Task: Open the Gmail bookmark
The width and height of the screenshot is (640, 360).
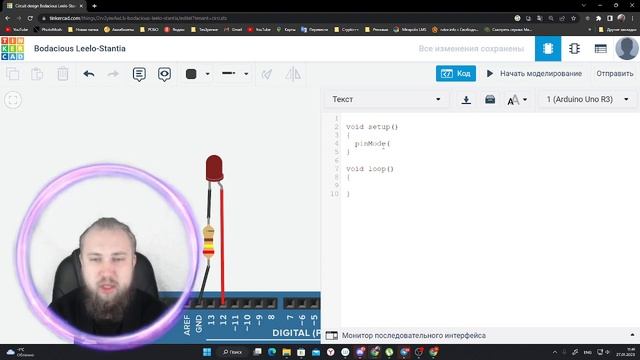Action: [x=233, y=29]
